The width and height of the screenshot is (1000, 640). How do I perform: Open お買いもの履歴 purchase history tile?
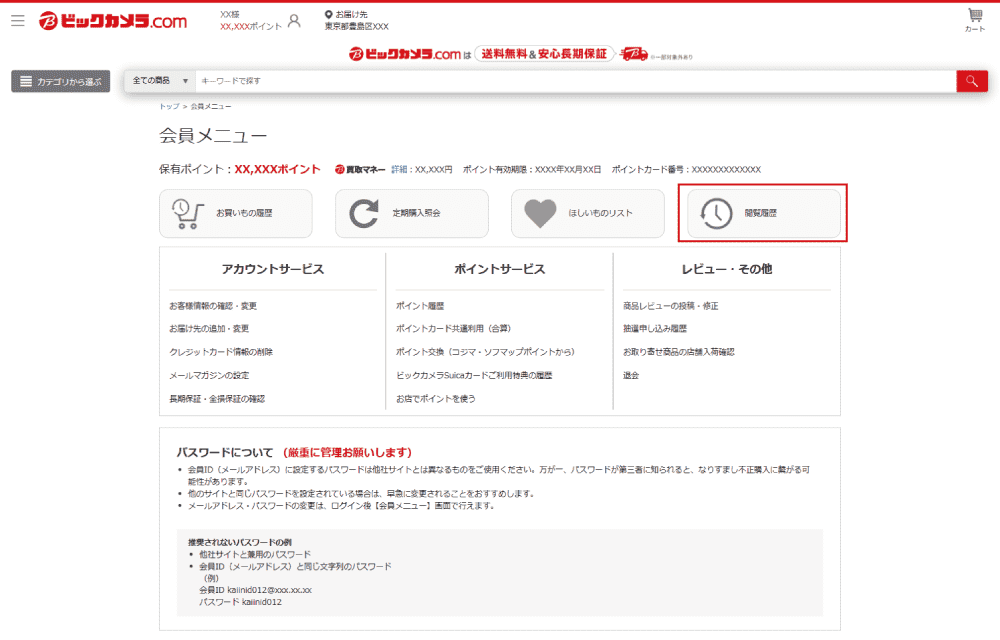236,213
